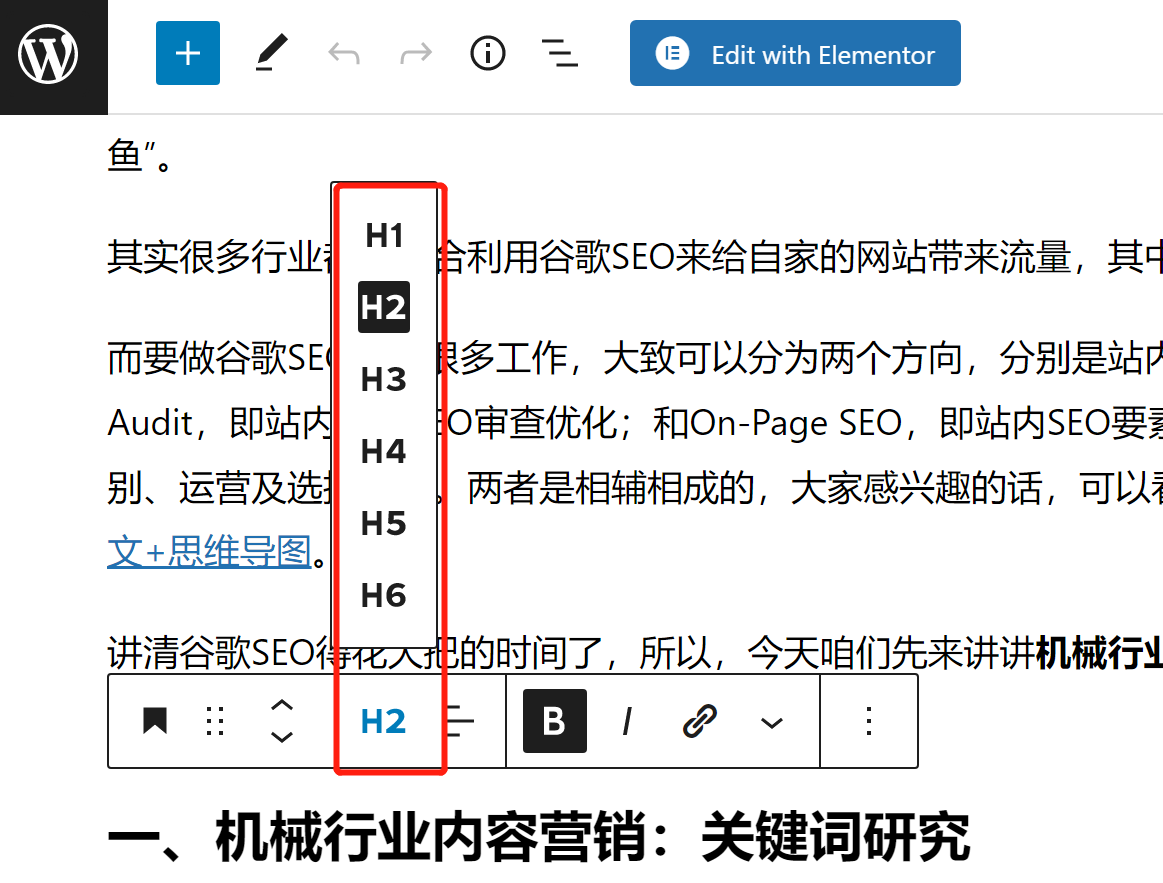Viewport: 1163px width, 883px height.
Task: Click the paragraph starting with 其实很多行业
Action: pyautogui.click(x=635, y=257)
